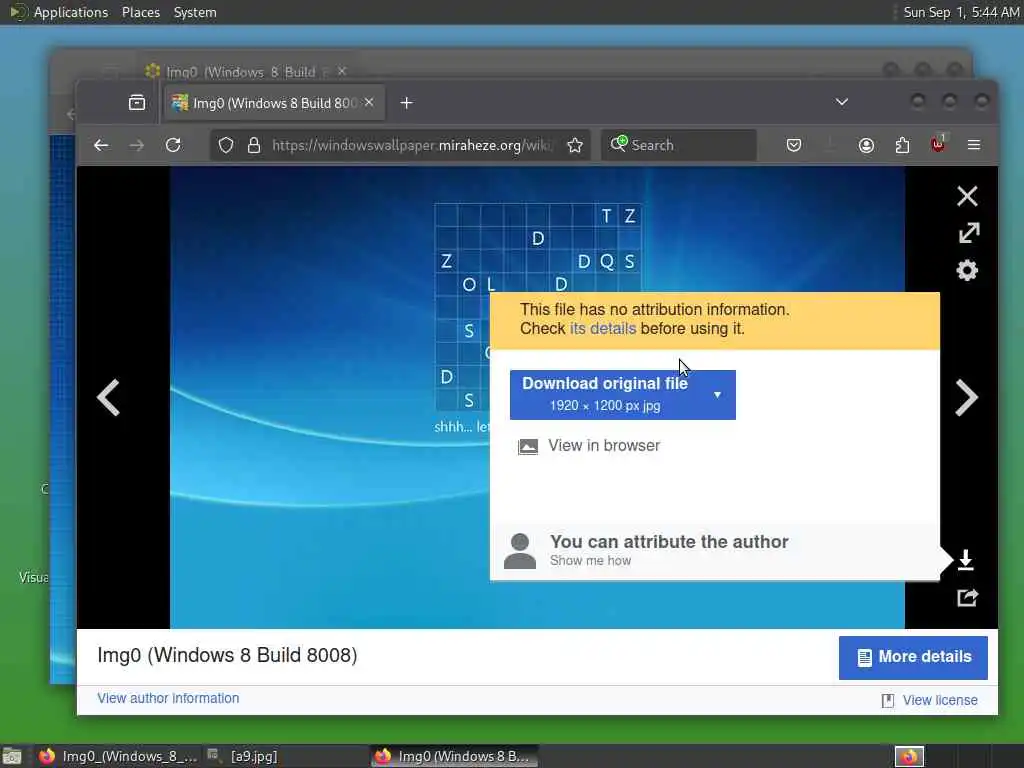Open the list all tabs chevron

click(x=842, y=102)
